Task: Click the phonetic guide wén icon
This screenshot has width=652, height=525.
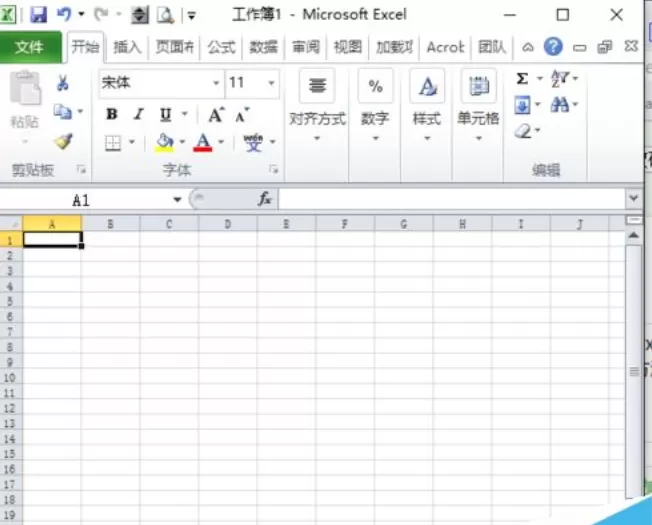Action: coord(253,143)
